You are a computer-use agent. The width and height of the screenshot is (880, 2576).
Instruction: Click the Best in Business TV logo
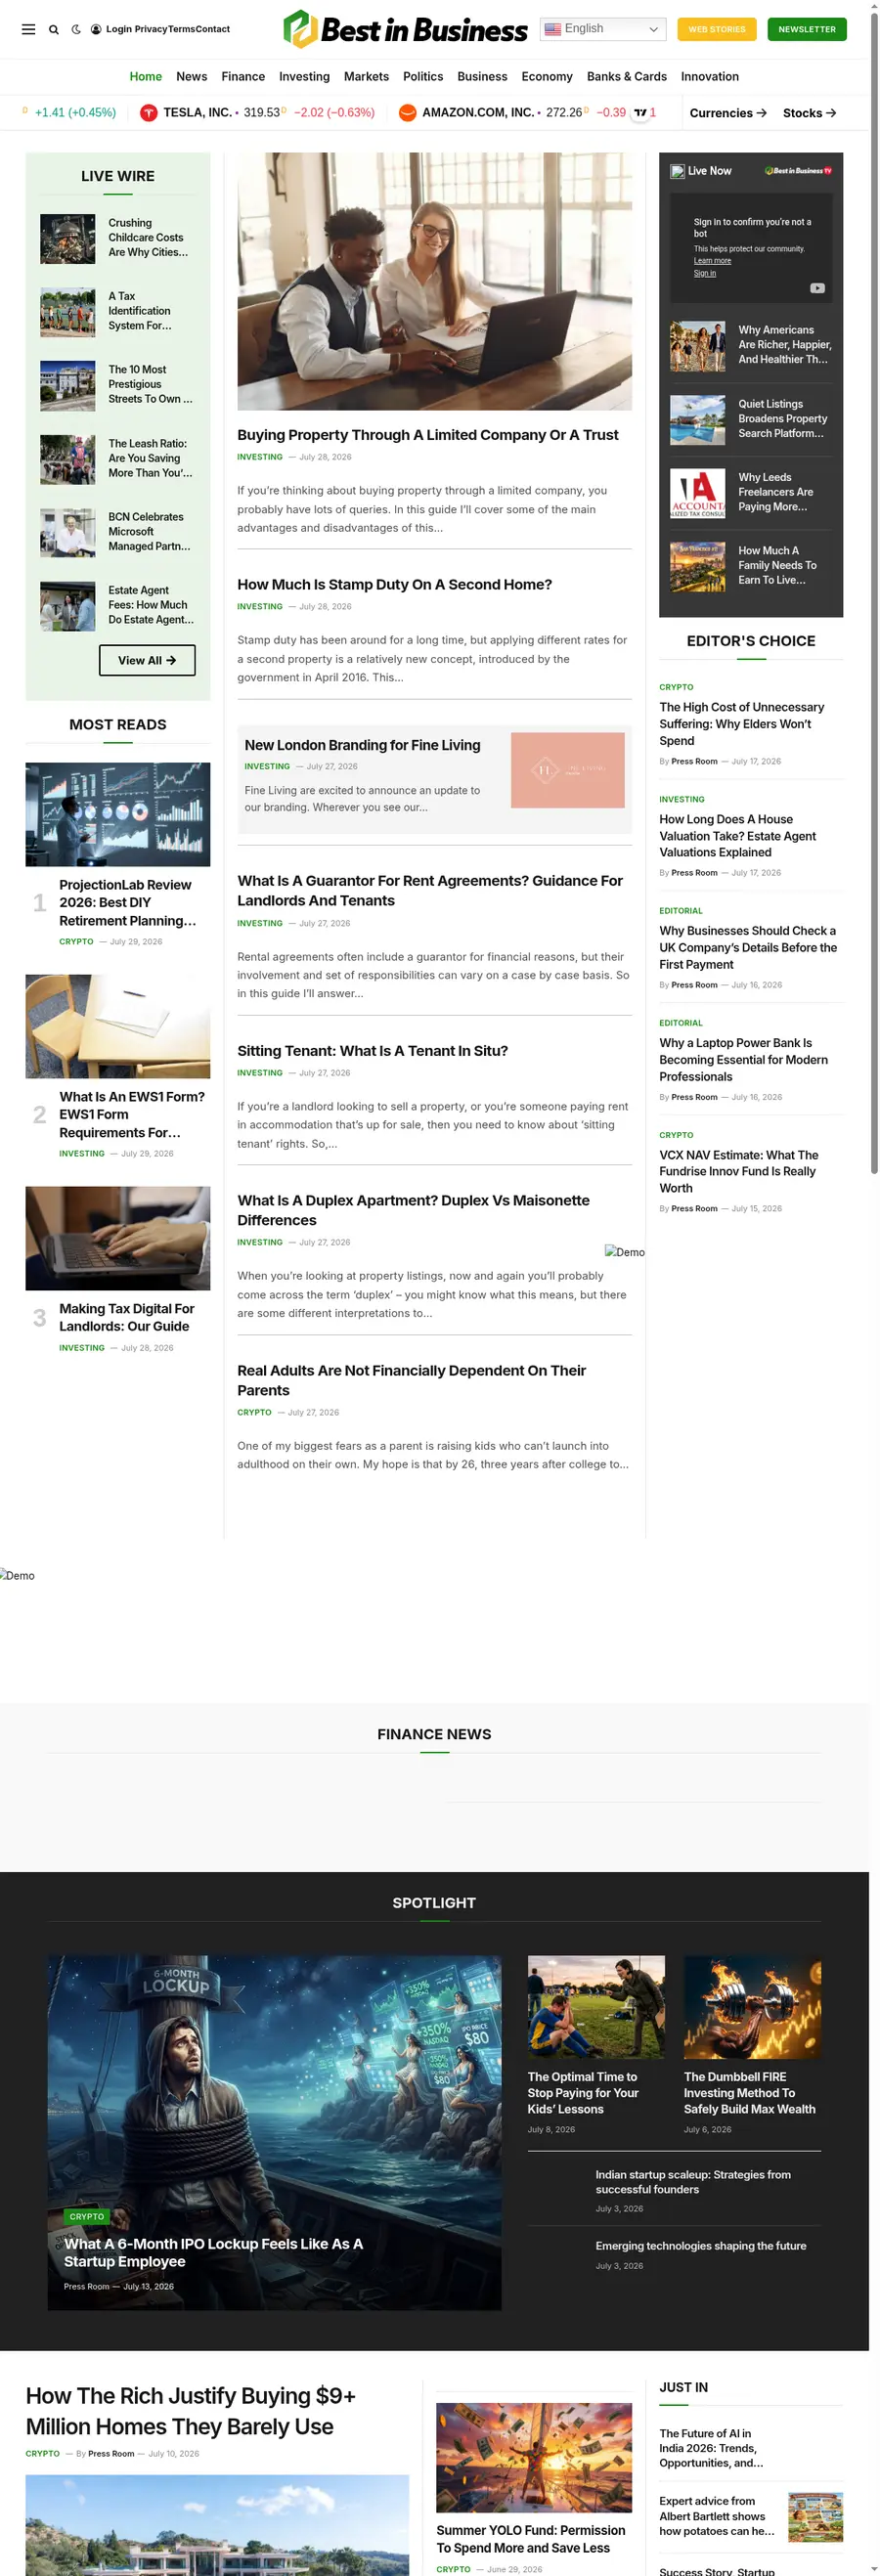pos(798,171)
